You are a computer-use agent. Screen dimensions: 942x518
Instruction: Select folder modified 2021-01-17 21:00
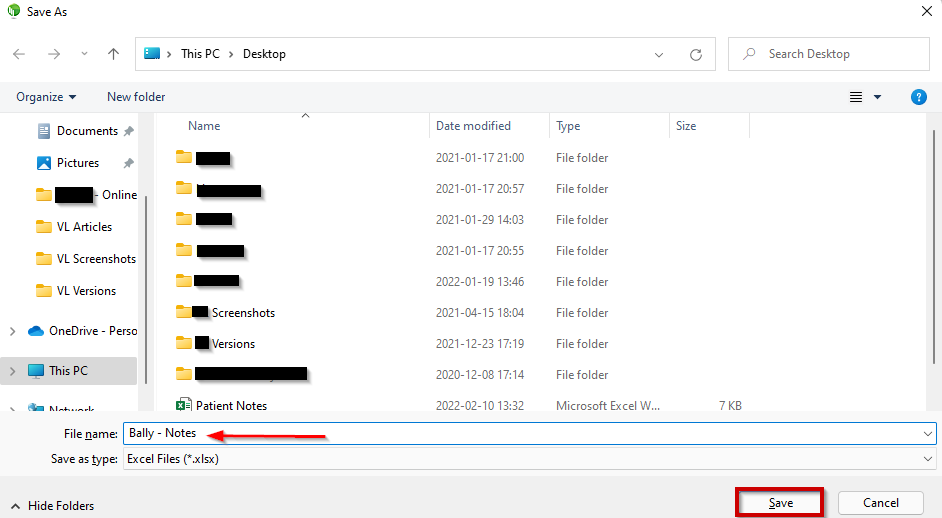point(461,157)
